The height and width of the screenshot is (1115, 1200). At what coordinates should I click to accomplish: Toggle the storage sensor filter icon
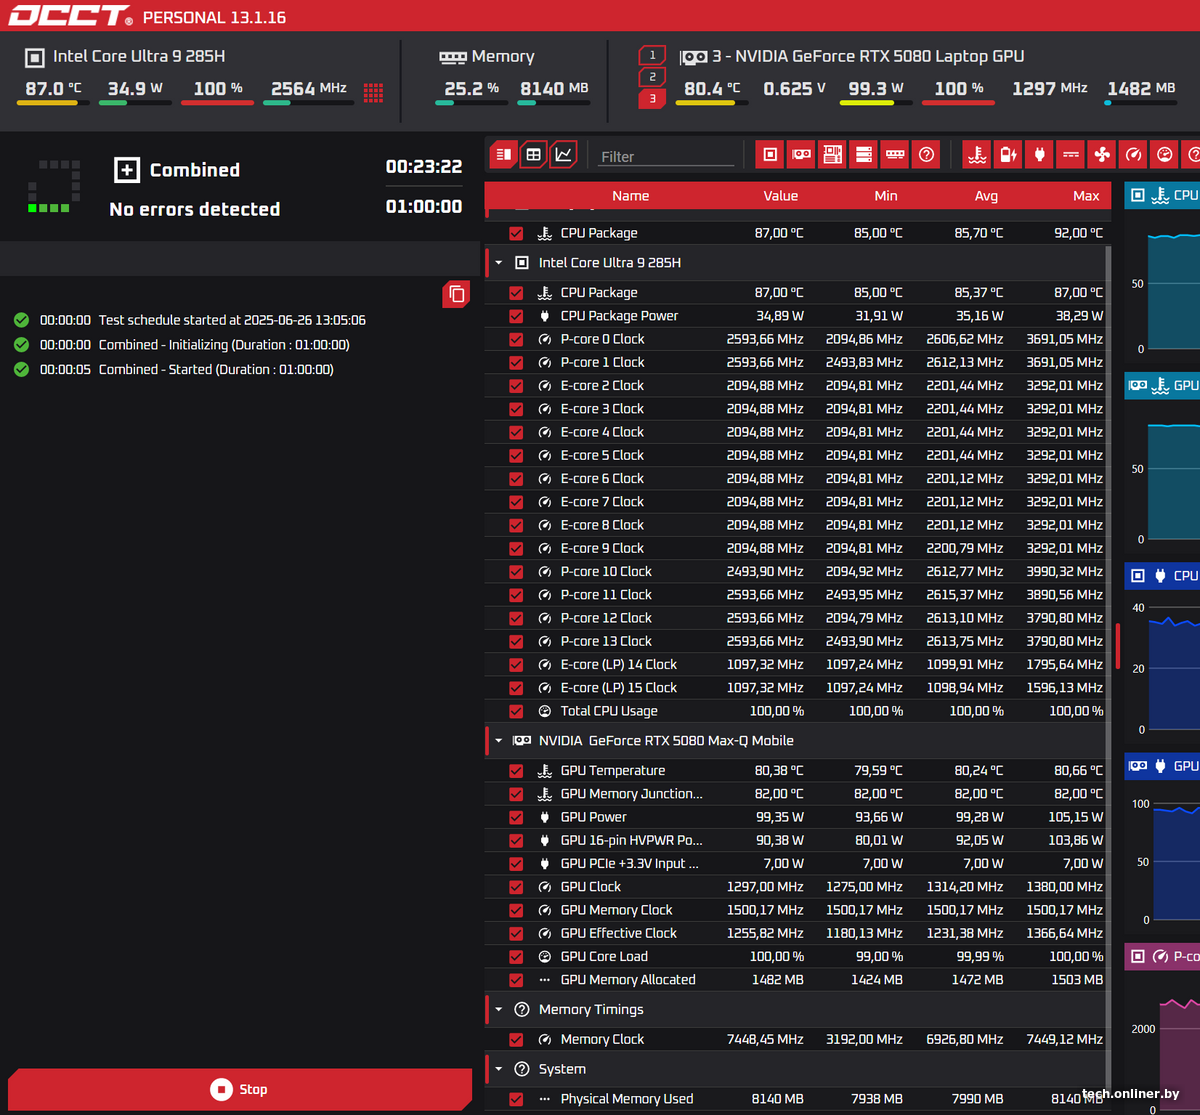click(x=864, y=154)
